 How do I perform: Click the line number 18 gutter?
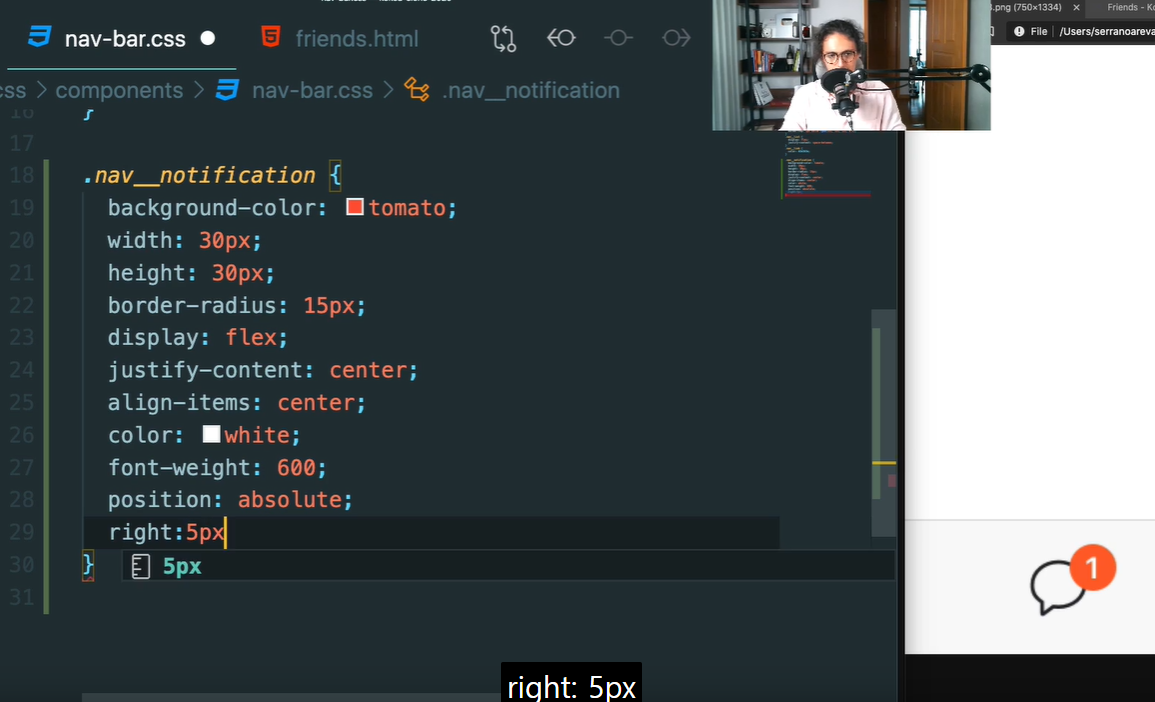pyautogui.click(x=22, y=175)
